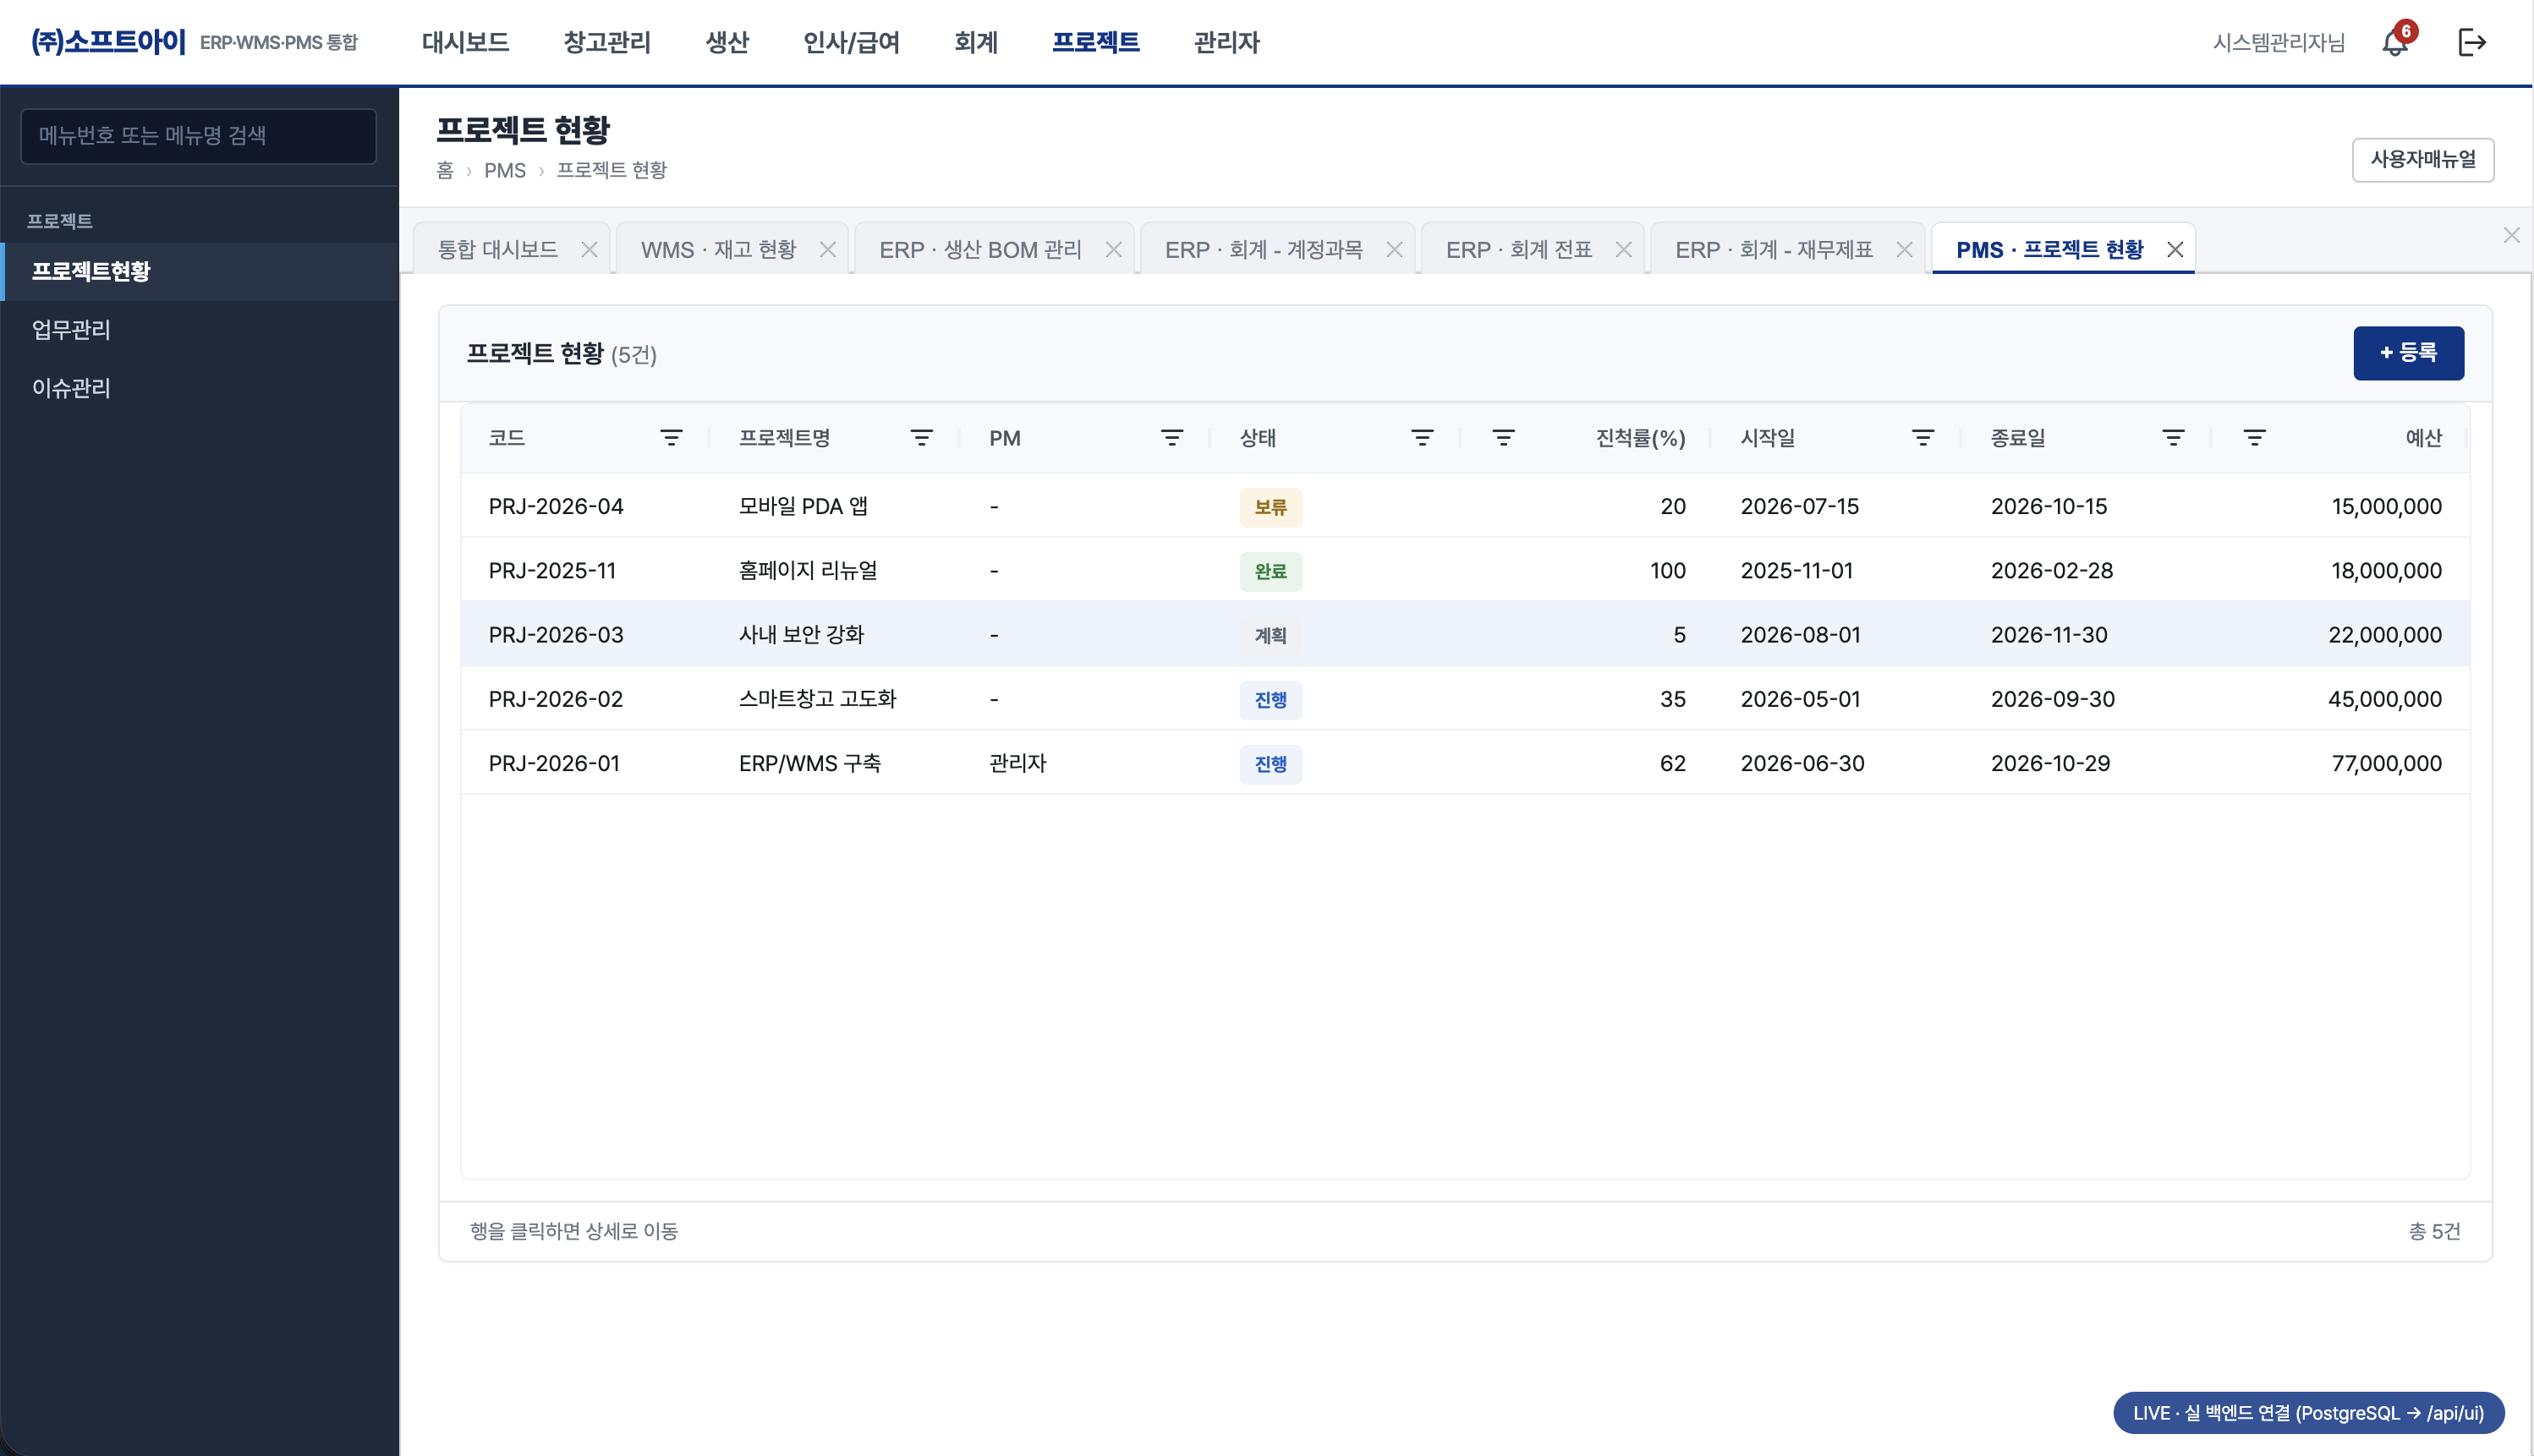This screenshot has height=1456, width=2534.
Task: Open the filter icon for 상태 column
Action: pyautogui.click(x=1421, y=438)
